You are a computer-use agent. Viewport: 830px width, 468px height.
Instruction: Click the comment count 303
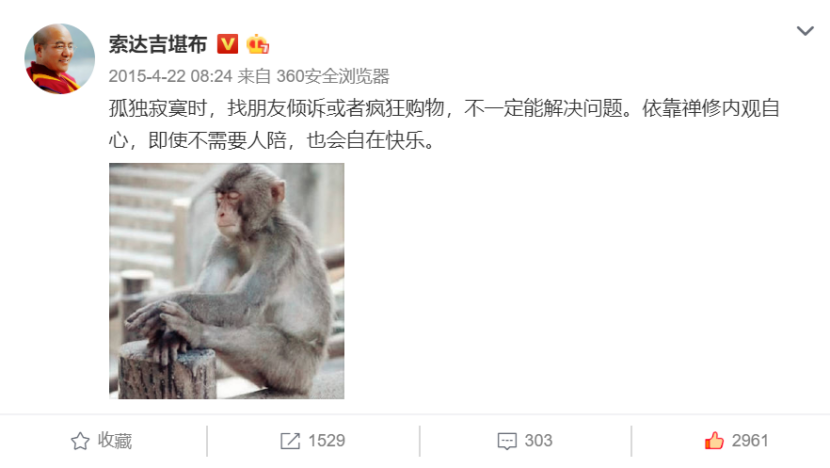538,441
